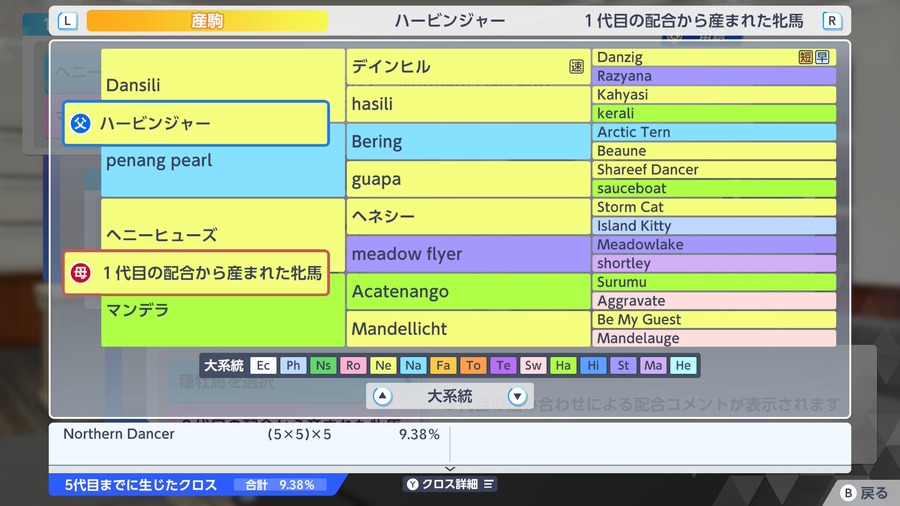
Task: Select the ハービンジャー header tab
Action: point(450,21)
